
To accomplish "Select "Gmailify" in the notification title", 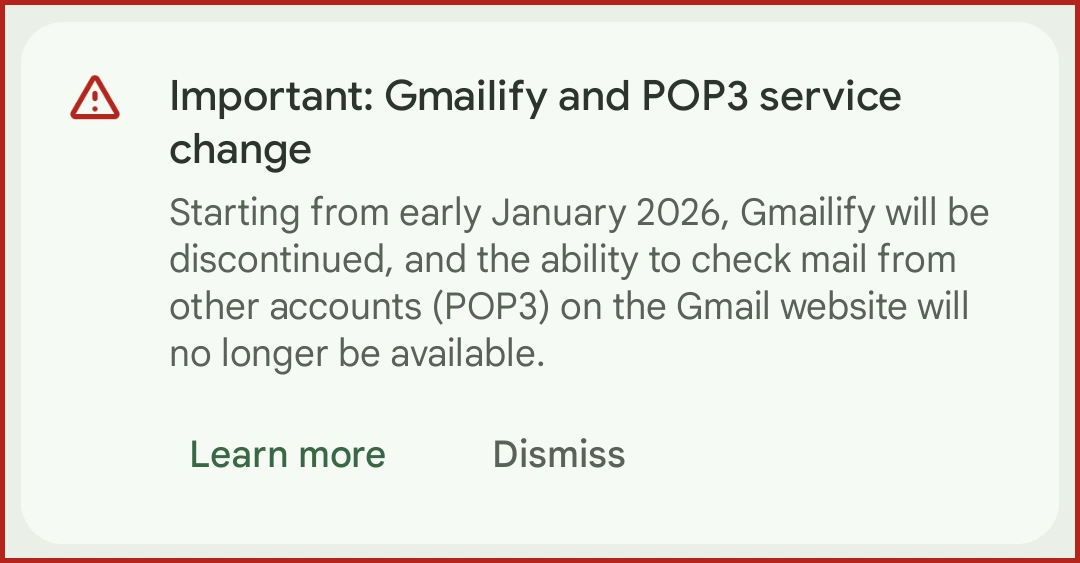I will click(x=466, y=97).
